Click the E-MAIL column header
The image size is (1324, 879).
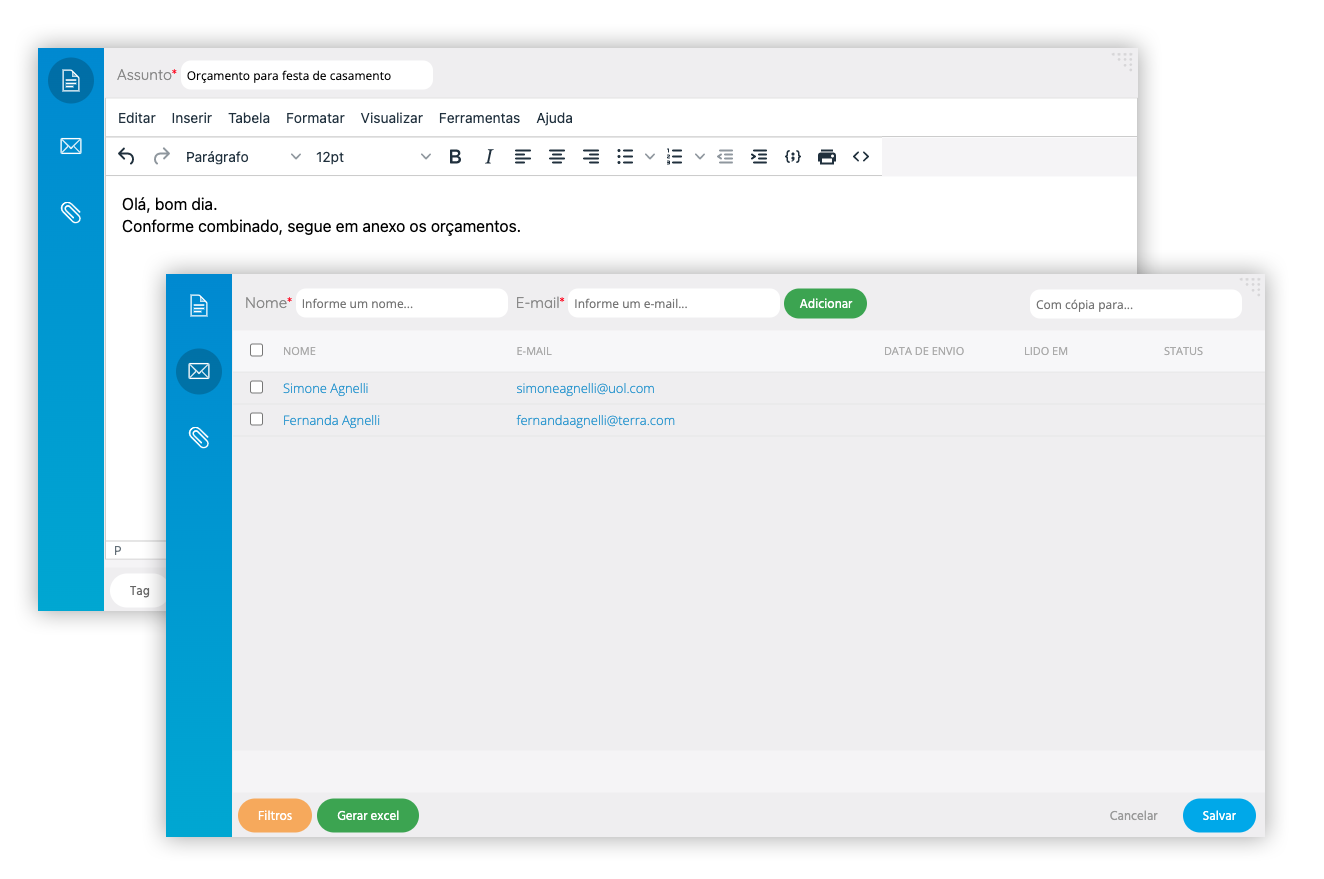click(x=534, y=351)
